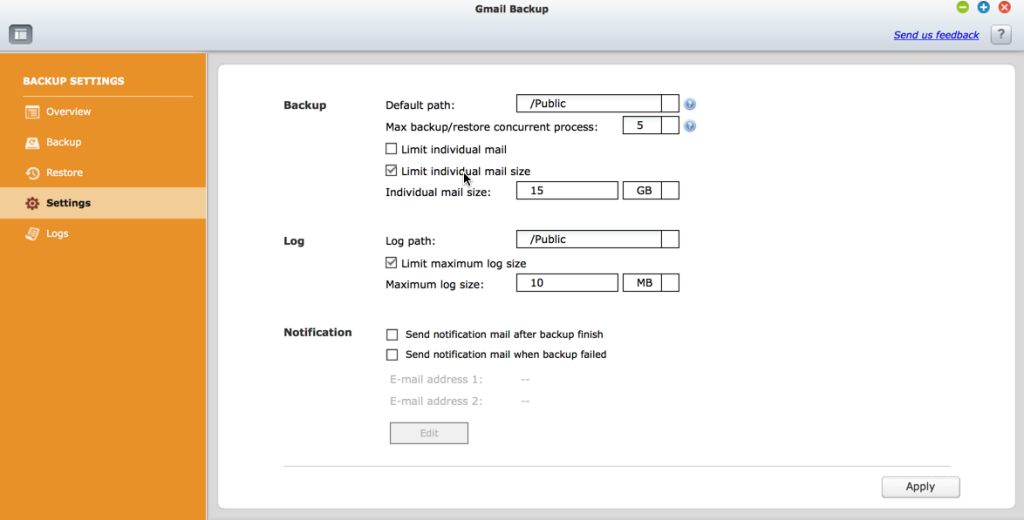
Task: Click the Backup icon in the sidebar
Action: (x=32, y=142)
